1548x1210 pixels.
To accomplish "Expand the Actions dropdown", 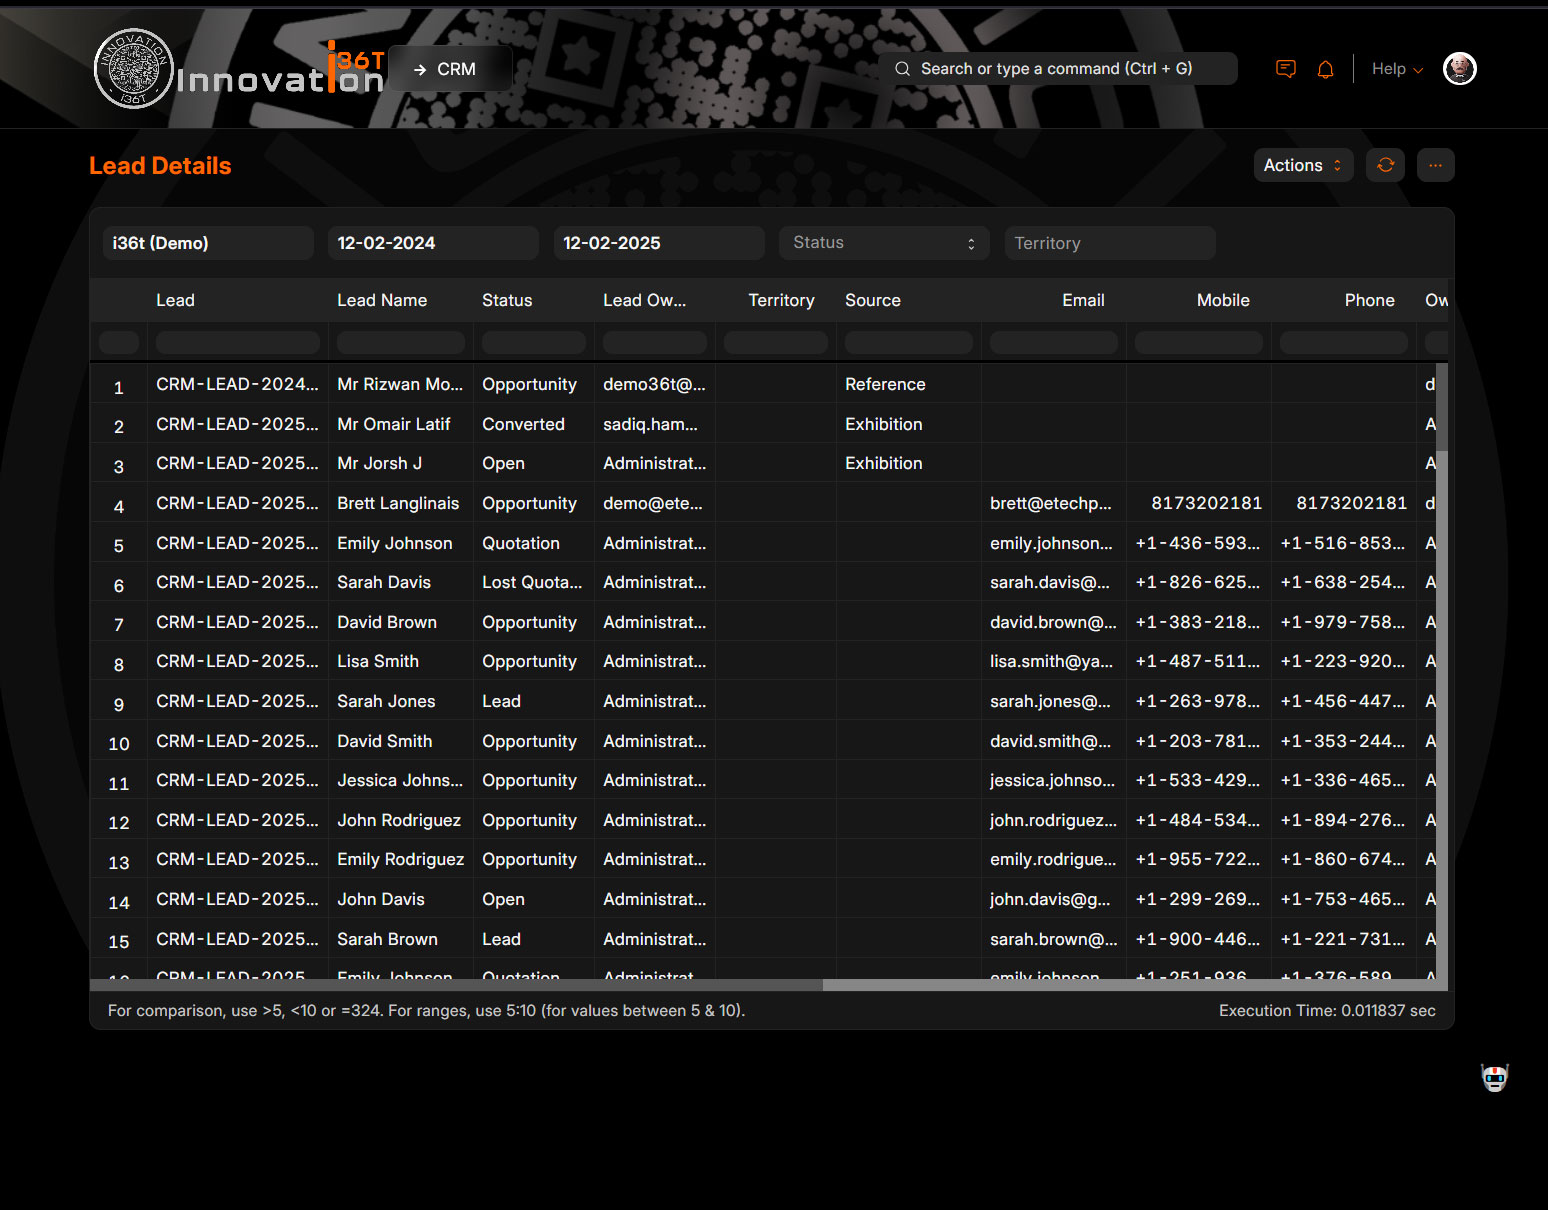I will pyautogui.click(x=1302, y=165).
